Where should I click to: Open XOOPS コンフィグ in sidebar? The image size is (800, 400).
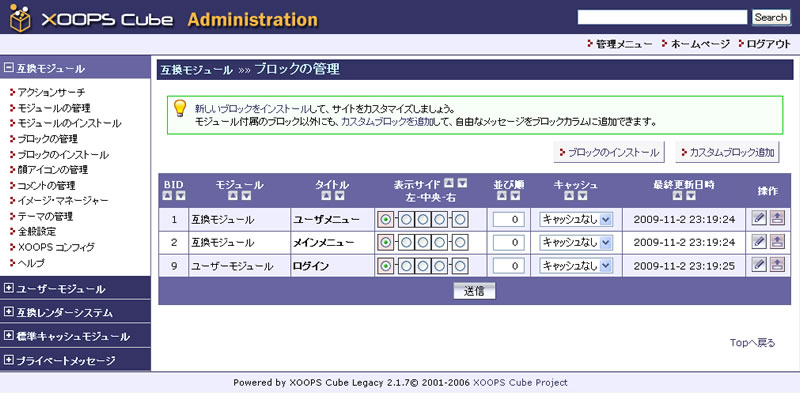pyautogui.click(x=56, y=247)
